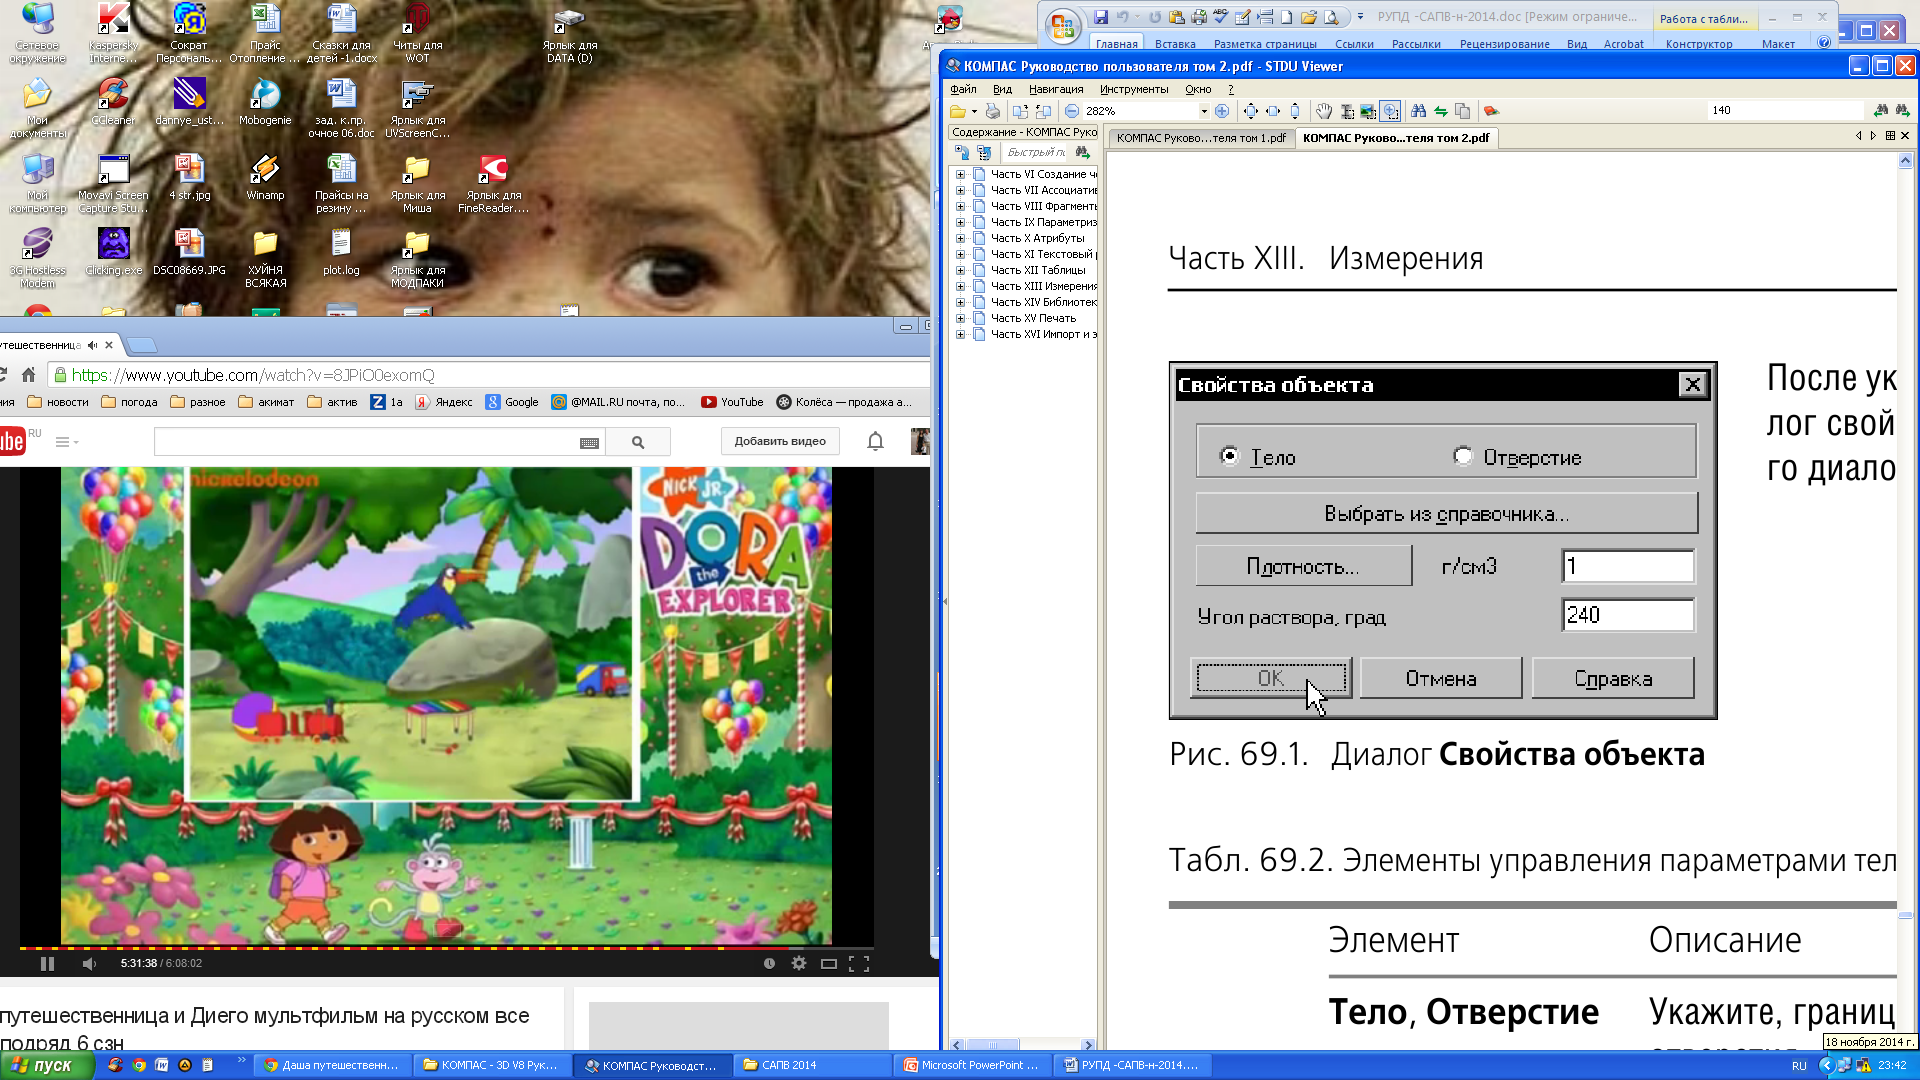
Task: Click page search field showing 140
Action: tap(1786, 110)
